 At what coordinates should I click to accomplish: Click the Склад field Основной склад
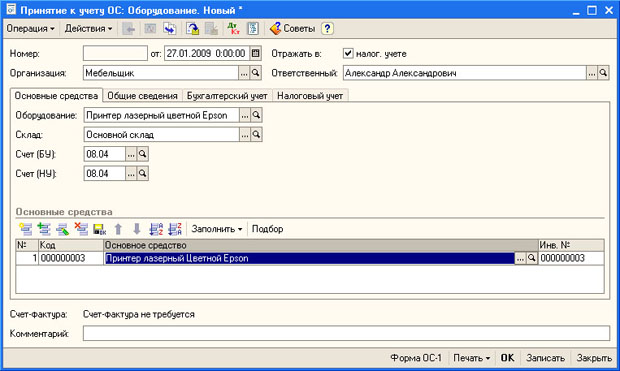tap(162, 134)
